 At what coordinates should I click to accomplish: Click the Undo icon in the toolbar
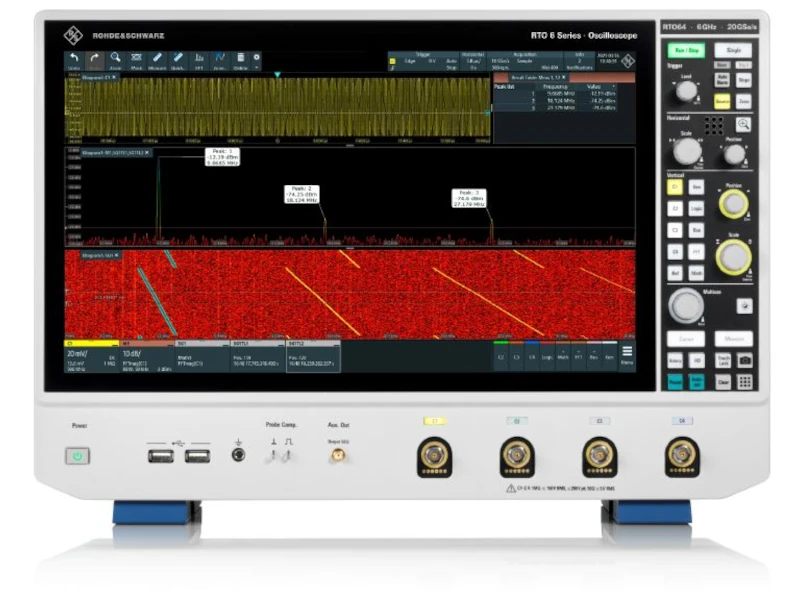(73, 61)
